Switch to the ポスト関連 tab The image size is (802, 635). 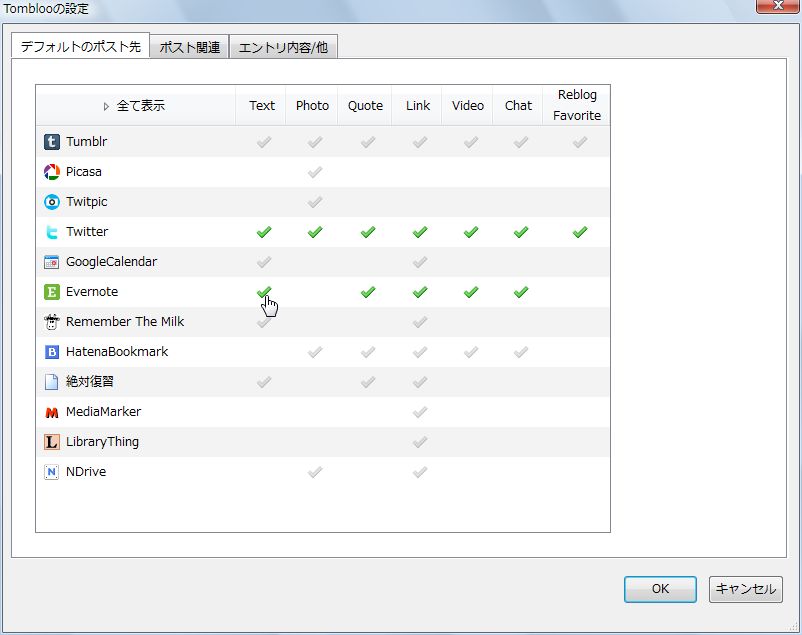click(x=189, y=47)
